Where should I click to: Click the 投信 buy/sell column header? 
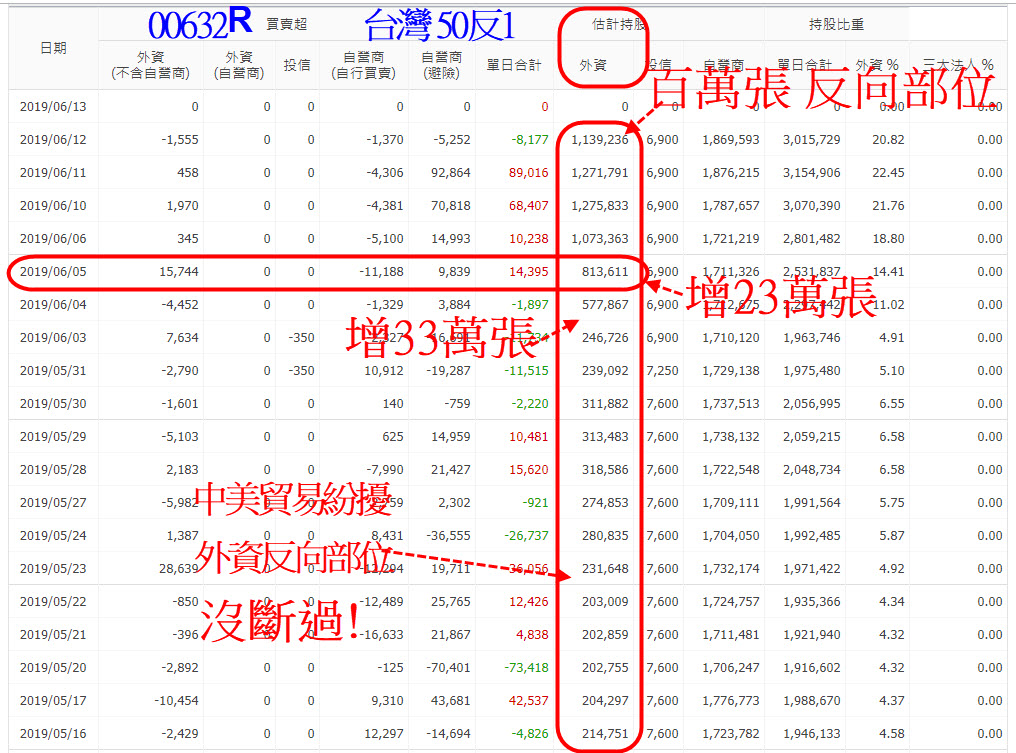tap(297, 65)
